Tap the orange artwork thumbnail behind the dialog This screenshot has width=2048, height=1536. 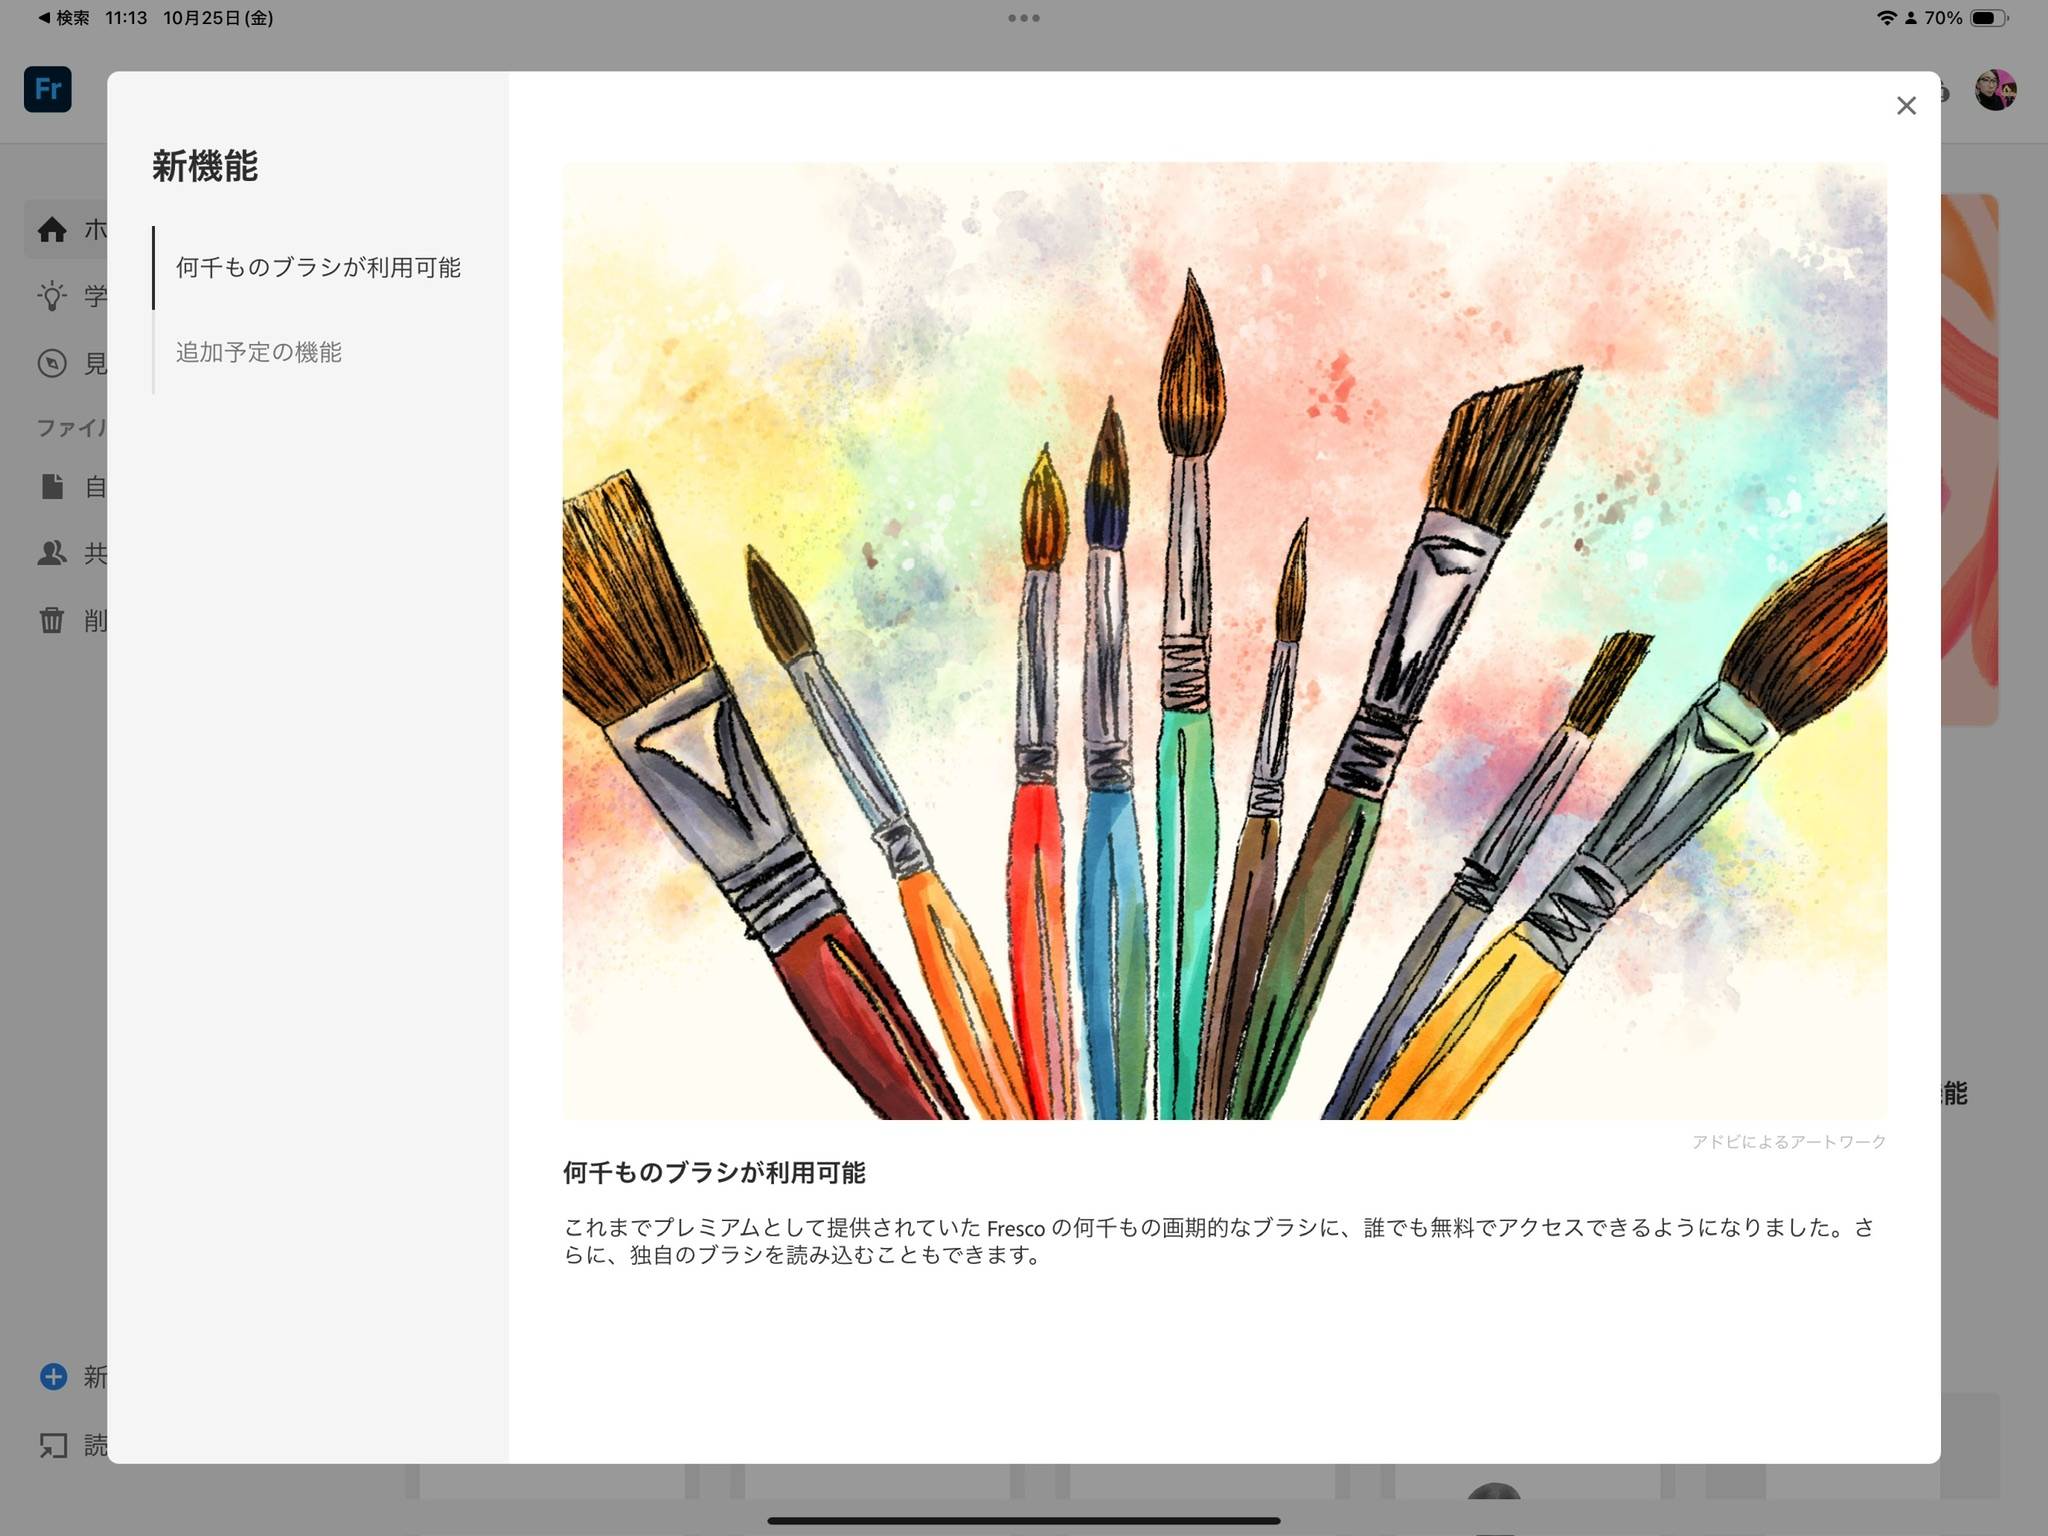click(x=1970, y=459)
